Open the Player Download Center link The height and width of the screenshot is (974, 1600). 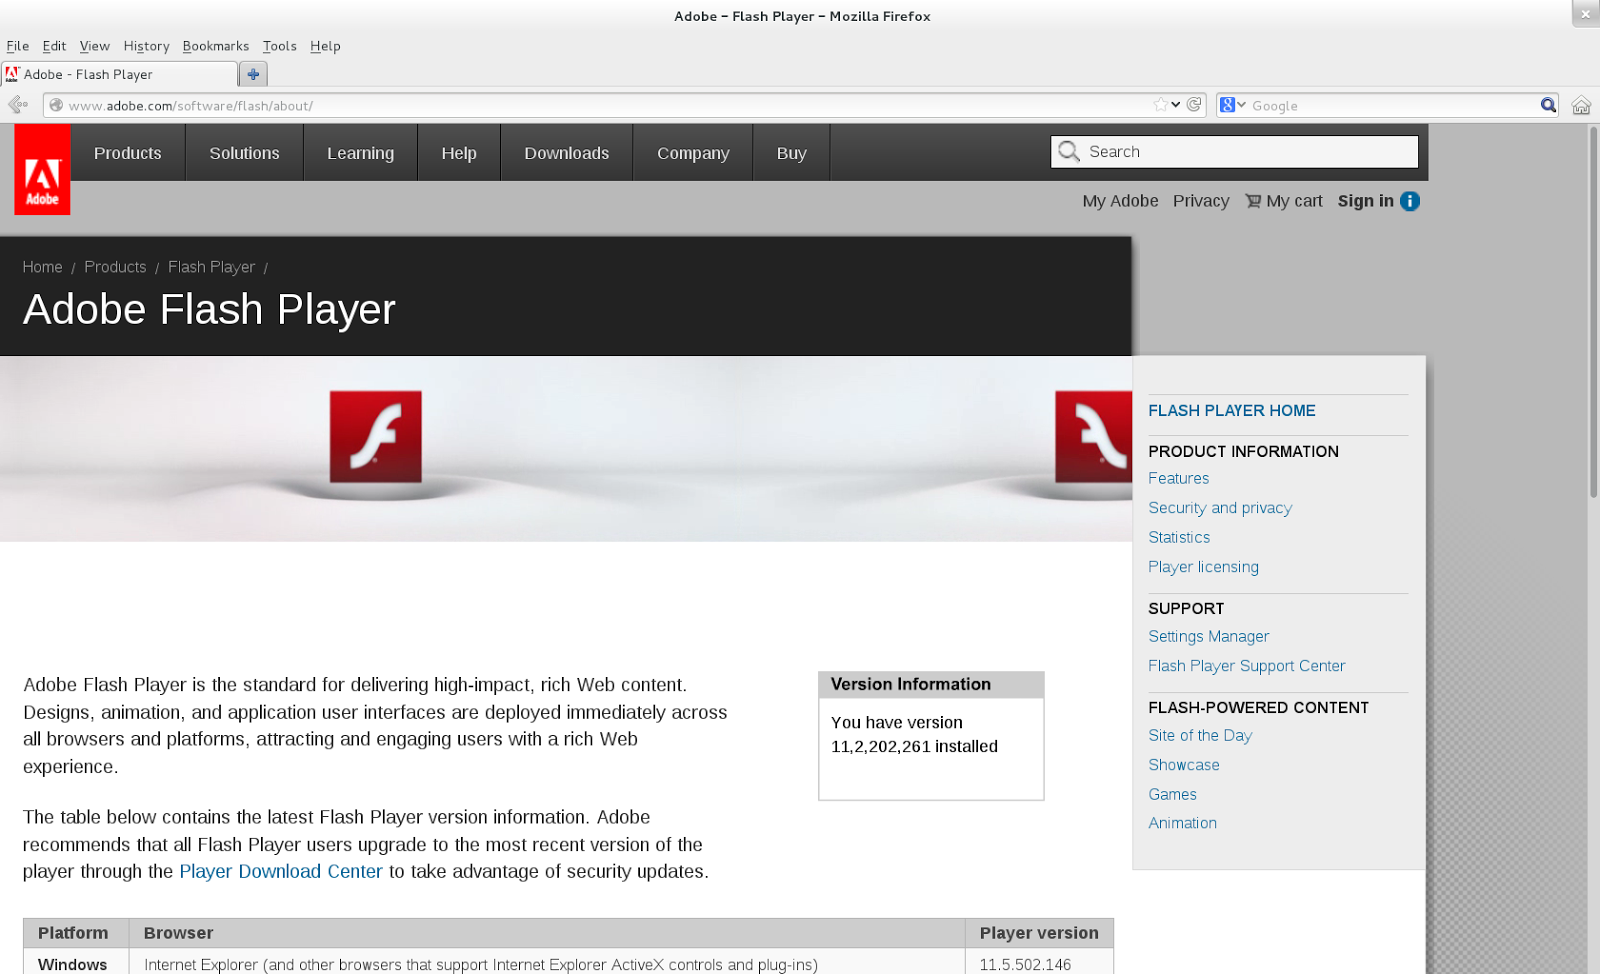click(281, 872)
